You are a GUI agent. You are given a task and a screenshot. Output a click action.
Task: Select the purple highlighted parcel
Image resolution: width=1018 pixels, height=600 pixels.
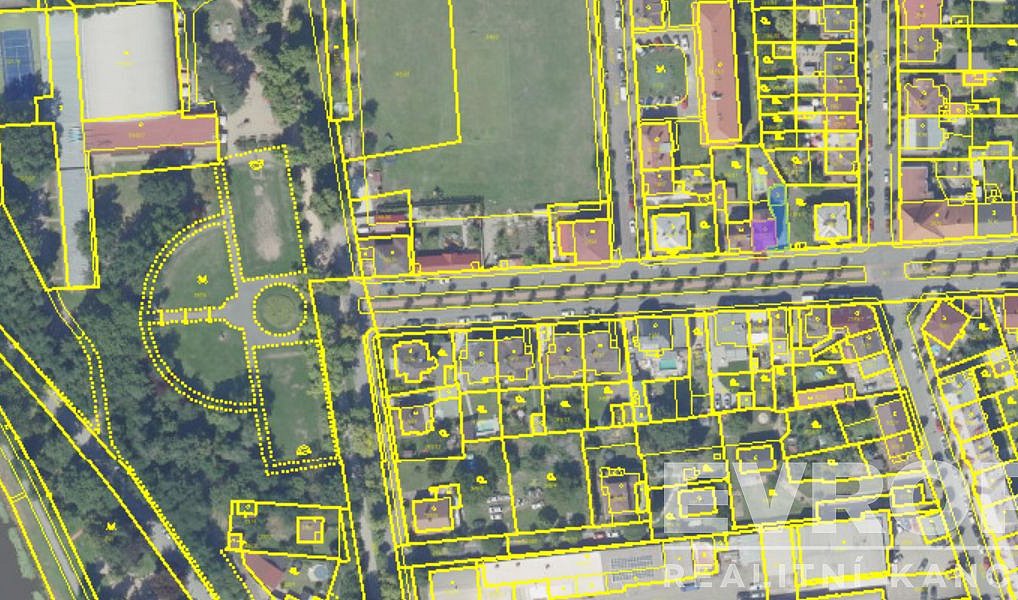[x=764, y=234]
